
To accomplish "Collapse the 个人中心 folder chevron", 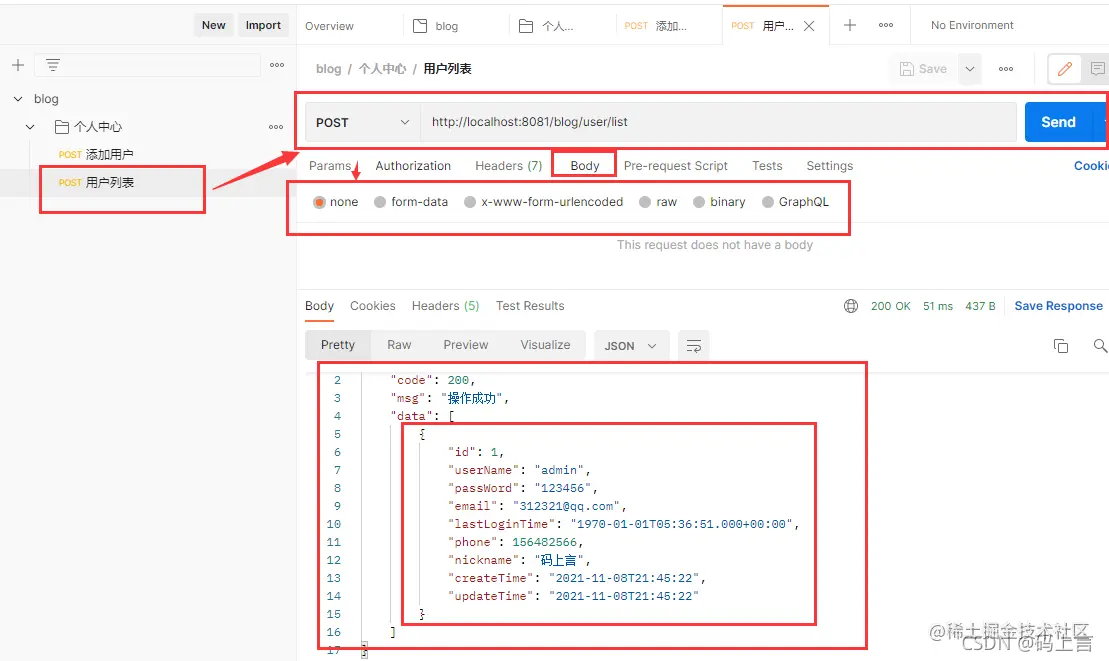I will (30, 127).
